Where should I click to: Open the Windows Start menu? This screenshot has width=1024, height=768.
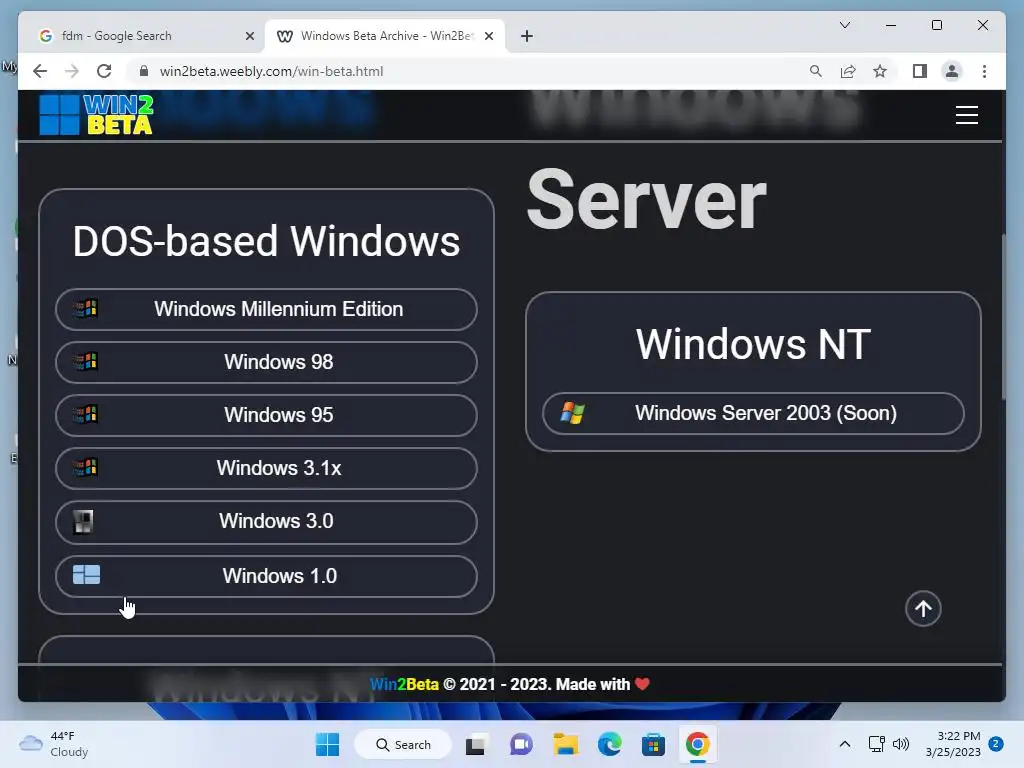[x=327, y=744]
